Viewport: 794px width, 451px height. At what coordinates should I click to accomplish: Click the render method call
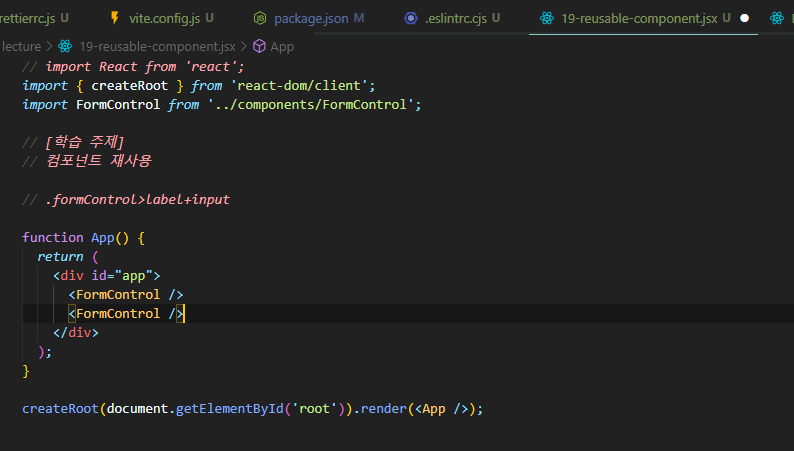383,408
